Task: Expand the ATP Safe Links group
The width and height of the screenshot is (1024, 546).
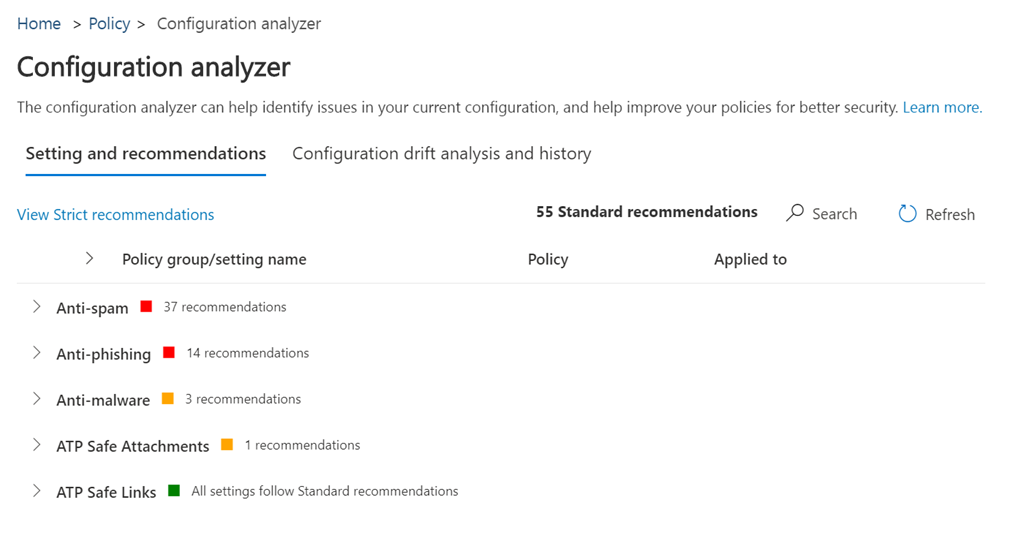Action: (37, 491)
